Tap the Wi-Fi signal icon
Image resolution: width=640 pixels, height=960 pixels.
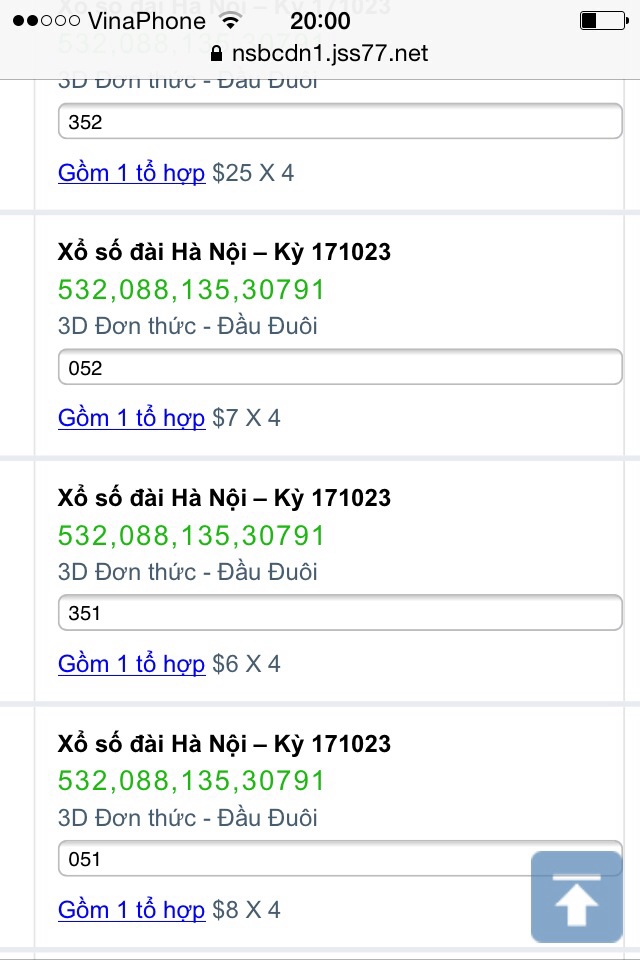230,21
